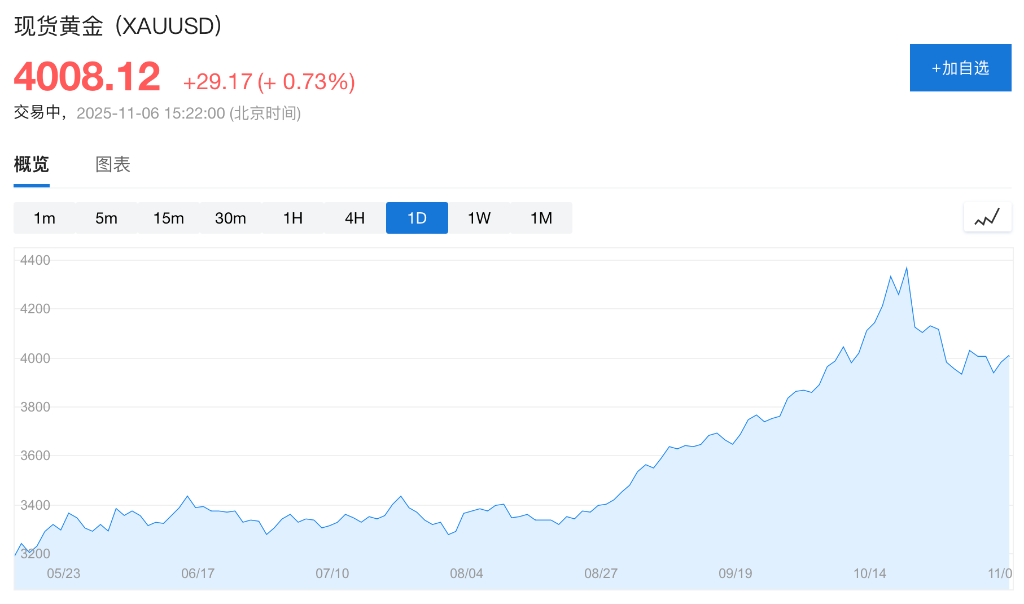The height and width of the screenshot is (604, 1024).
Task: Switch to the 4H interval
Action: click(x=354, y=217)
